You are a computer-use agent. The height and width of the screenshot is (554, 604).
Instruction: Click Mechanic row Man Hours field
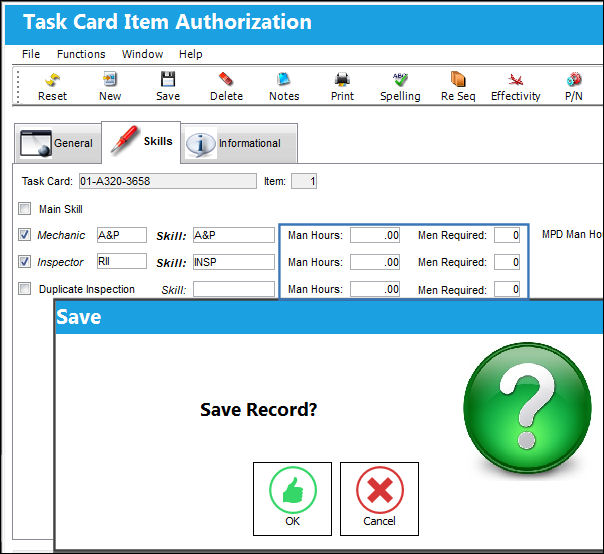pyautogui.click(x=375, y=235)
